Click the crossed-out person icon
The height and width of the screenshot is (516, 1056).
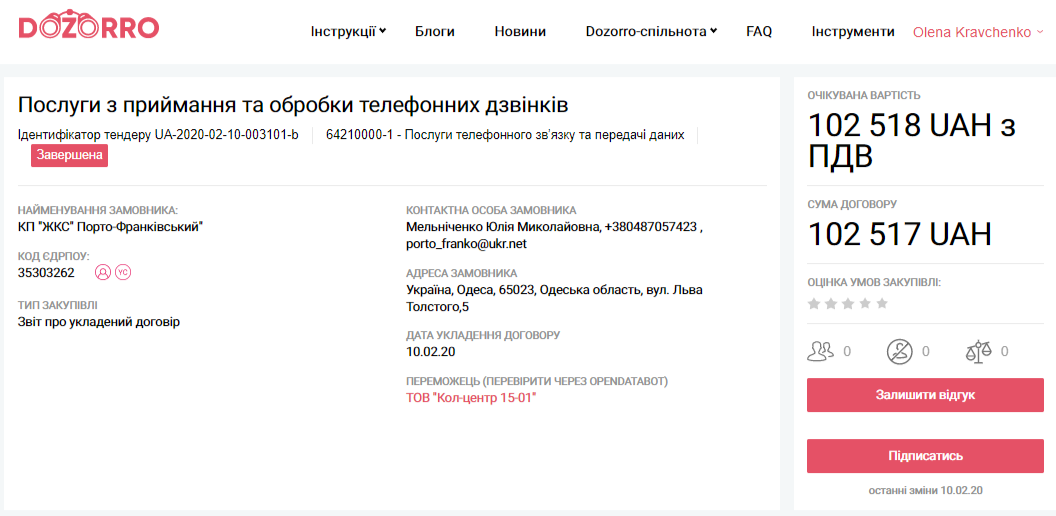898,351
